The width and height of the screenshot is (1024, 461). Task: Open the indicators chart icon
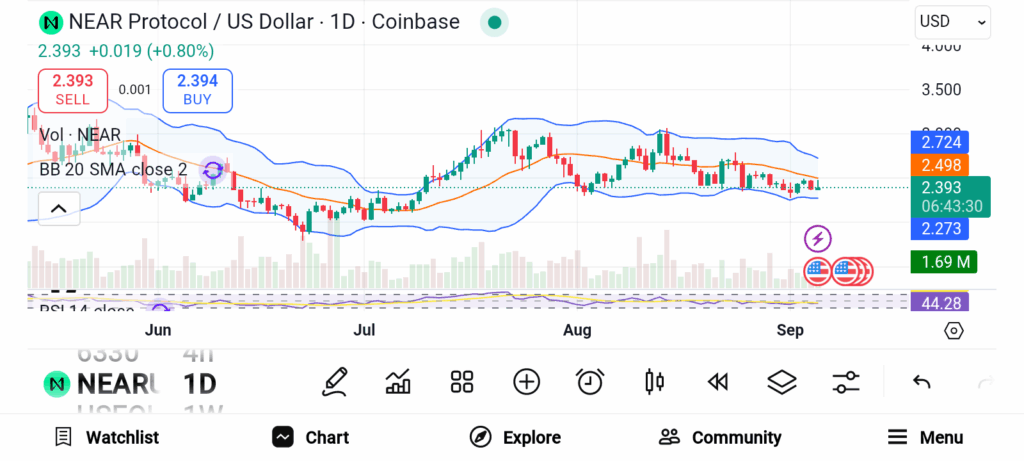click(x=398, y=382)
